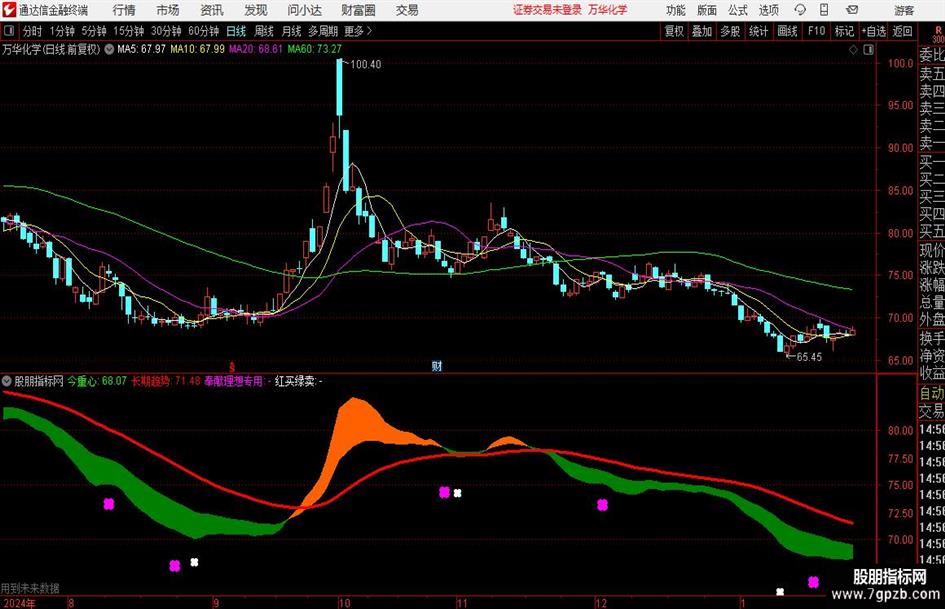The height and width of the screenshot is (609, 945).
Task: Click the 多股 multi-stock button
Action: [730, 31]
